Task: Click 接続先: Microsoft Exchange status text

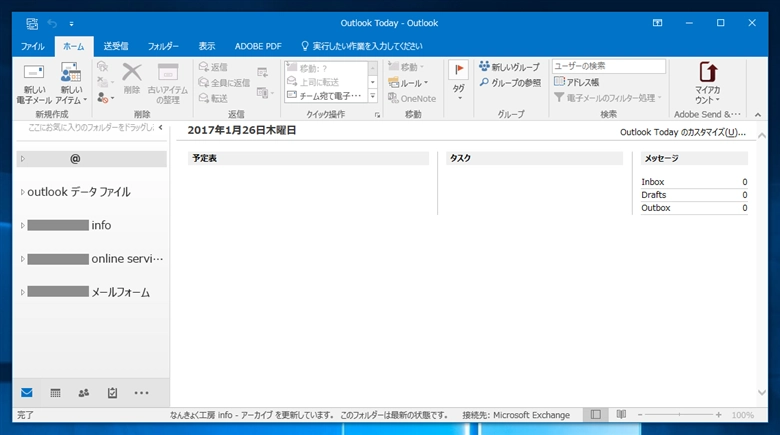Action: 516,415
